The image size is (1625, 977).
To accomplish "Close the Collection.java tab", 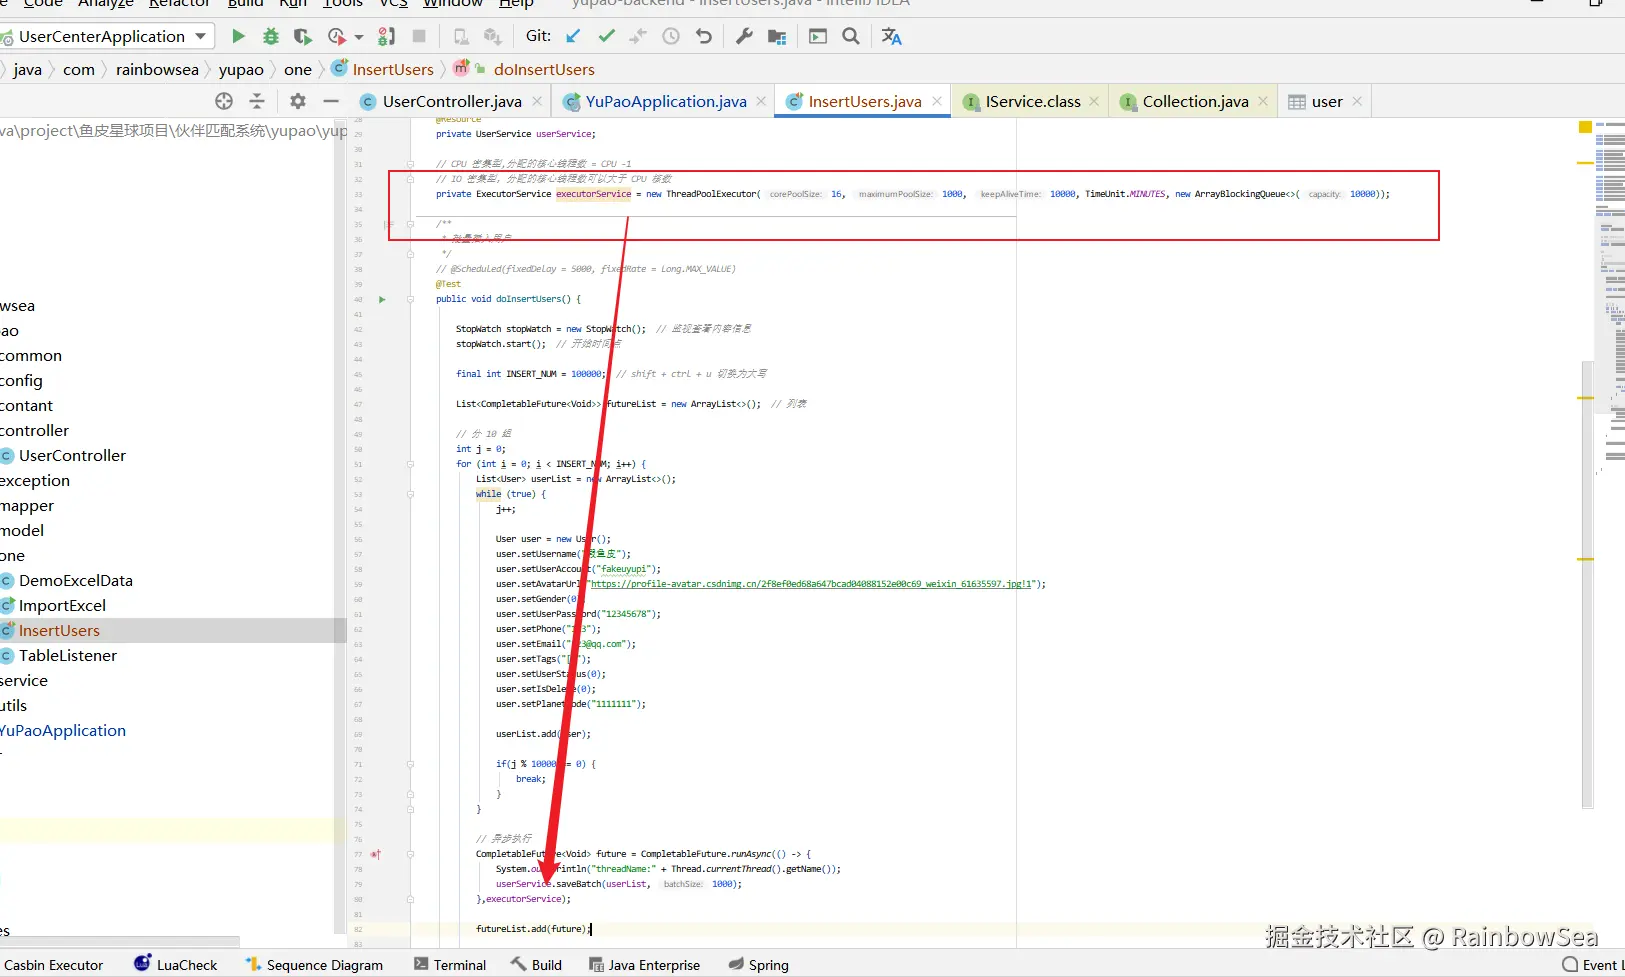I will pyautogui.click(x=1263, y=101).
